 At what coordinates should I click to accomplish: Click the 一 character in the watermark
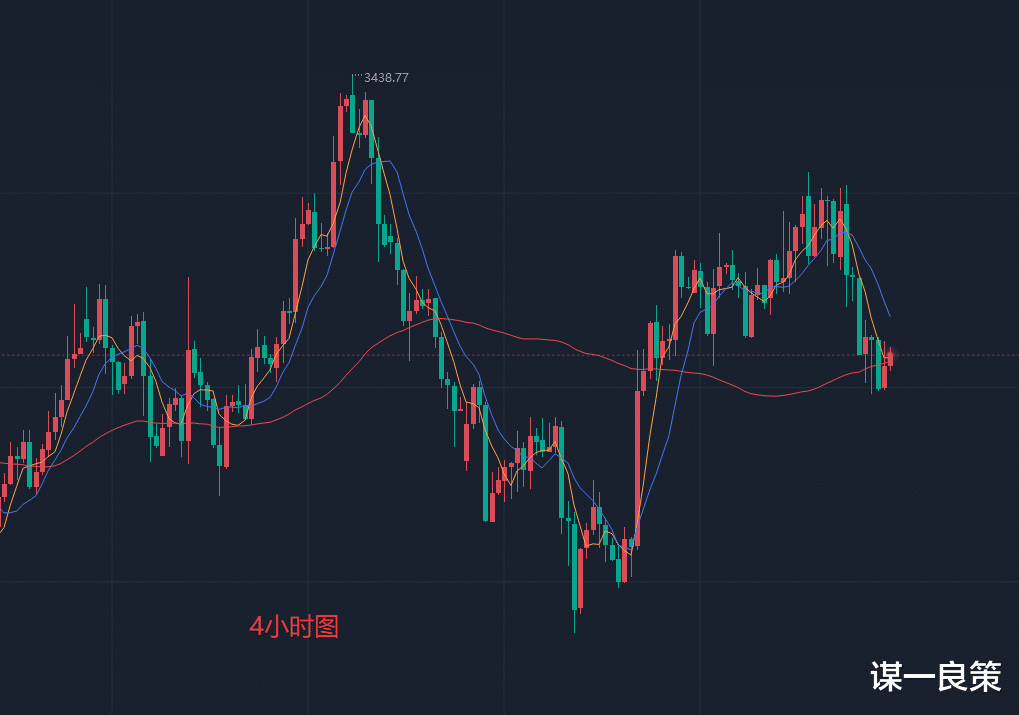pyautogui.click(x=919, y=678)
